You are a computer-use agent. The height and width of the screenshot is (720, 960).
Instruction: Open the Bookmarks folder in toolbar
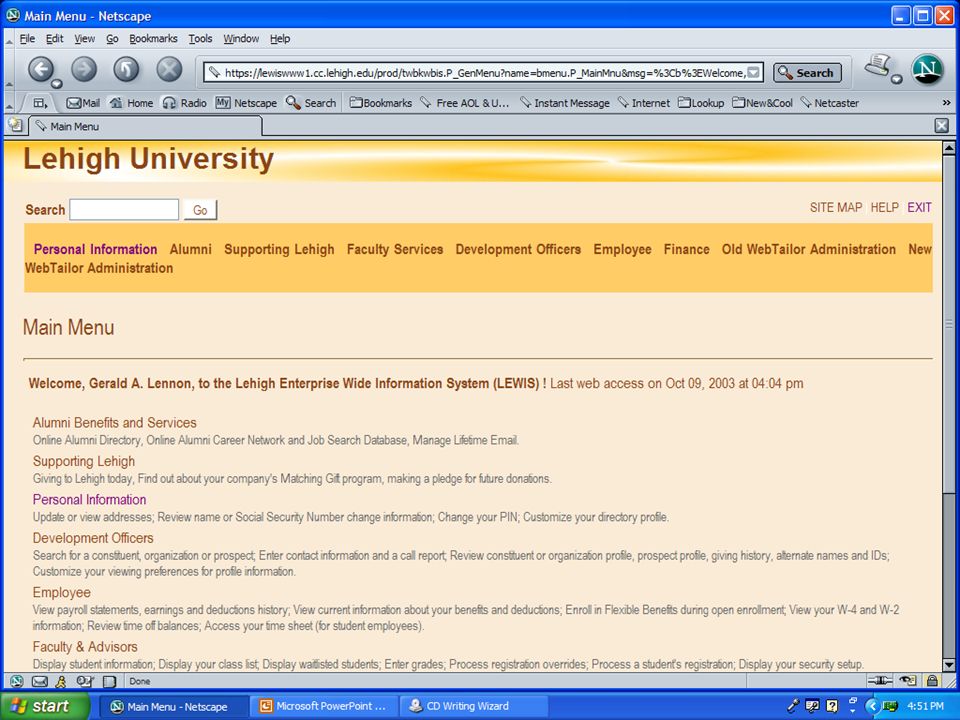click(x=381, y=103)
